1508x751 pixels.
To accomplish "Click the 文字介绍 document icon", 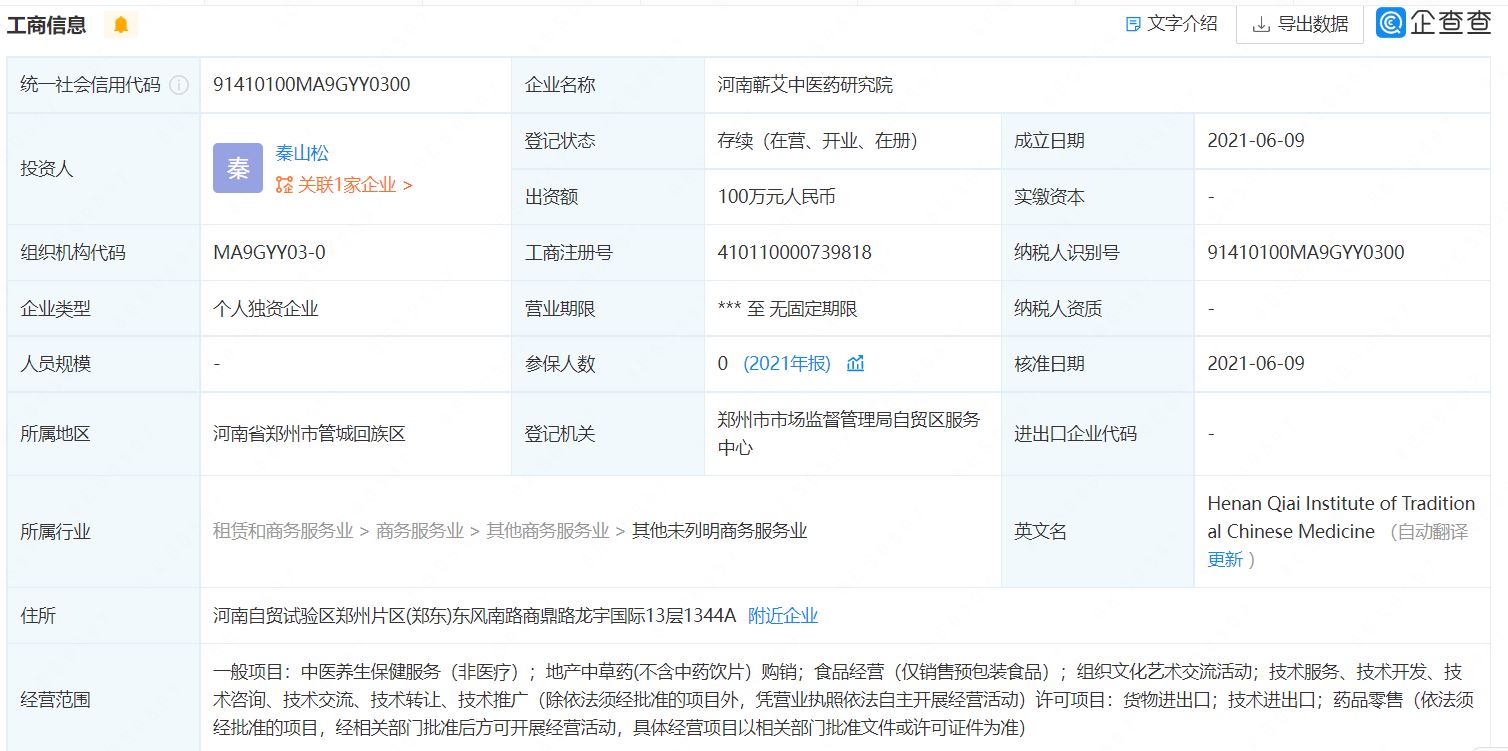I will 1133,24.
